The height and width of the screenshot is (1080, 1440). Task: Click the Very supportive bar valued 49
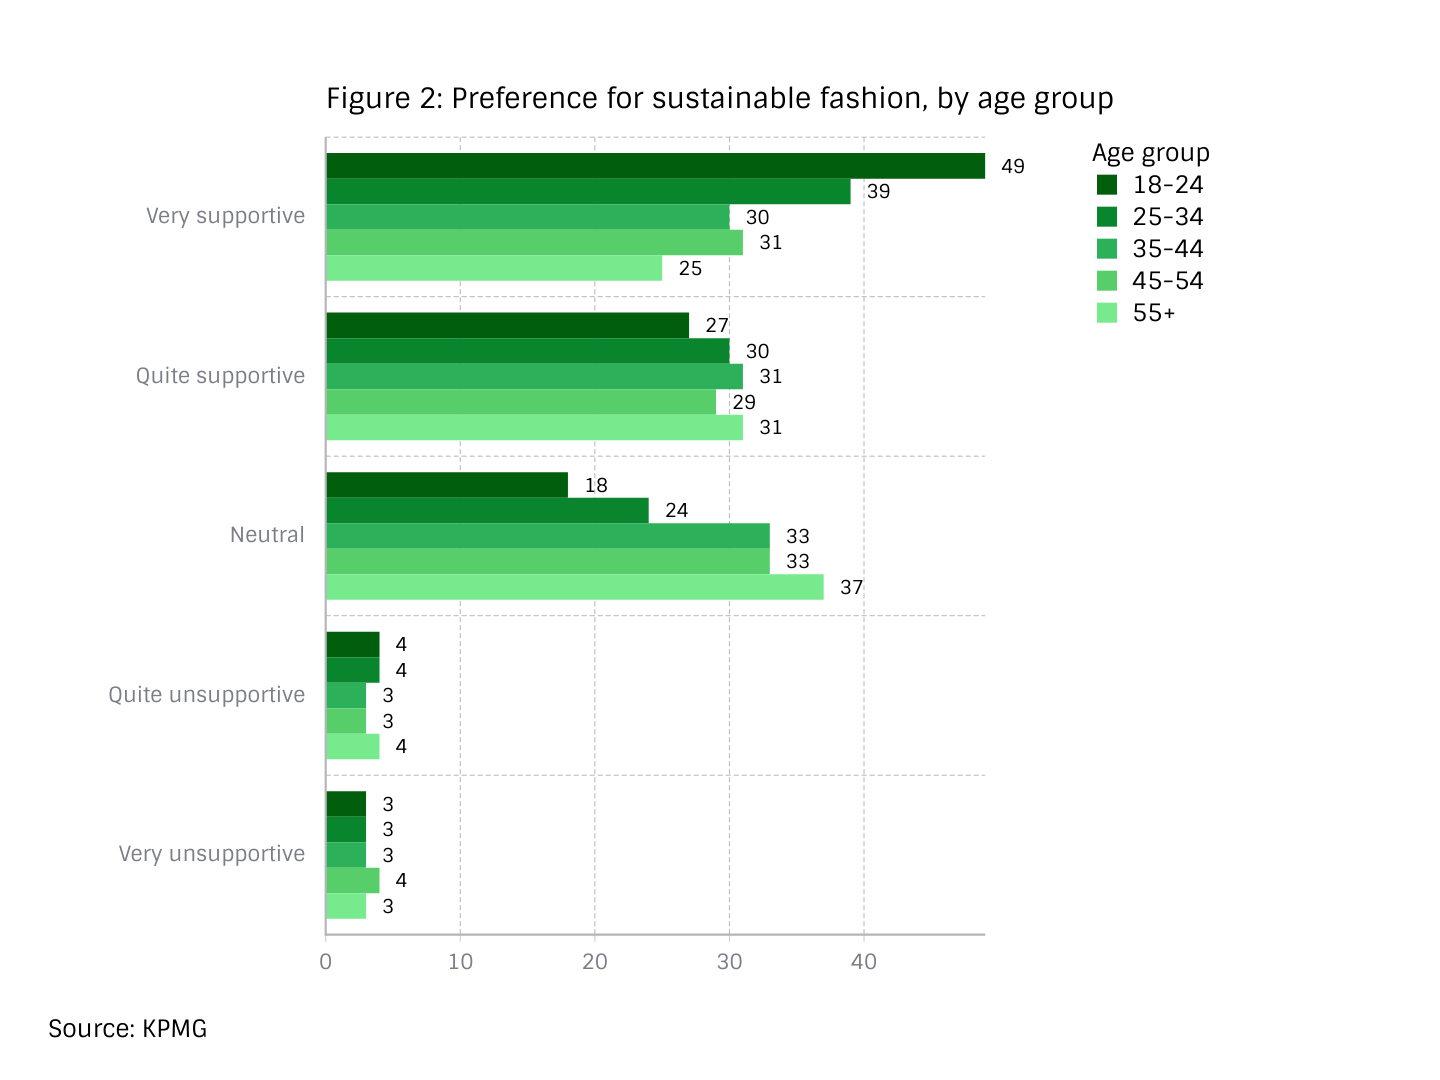(655, 166)
